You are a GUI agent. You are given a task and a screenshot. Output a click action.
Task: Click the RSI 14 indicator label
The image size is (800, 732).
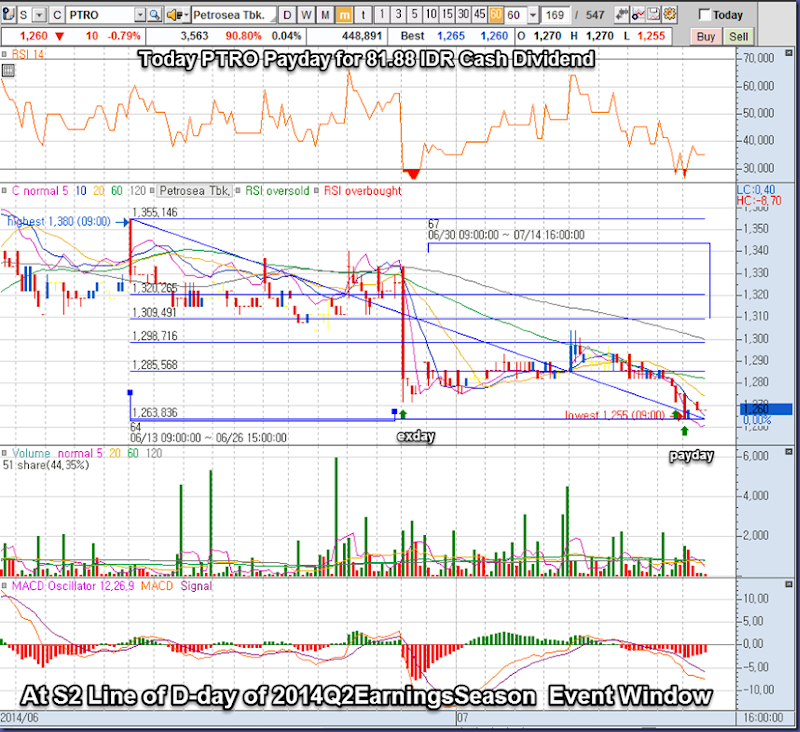28,54
